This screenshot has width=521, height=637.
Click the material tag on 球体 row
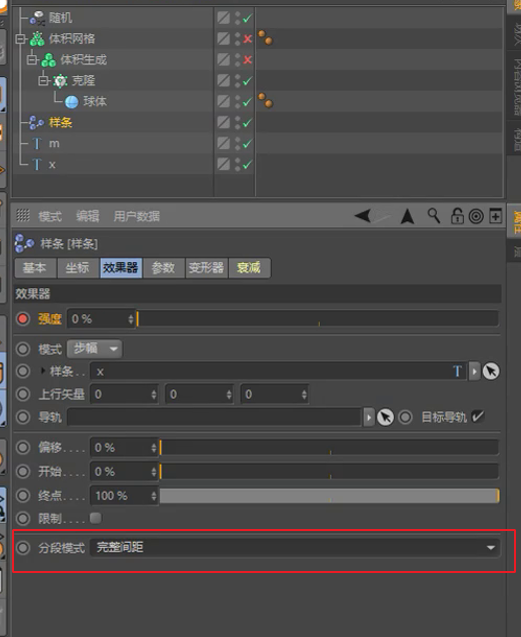pyautogui.click(x=265, y=100)
